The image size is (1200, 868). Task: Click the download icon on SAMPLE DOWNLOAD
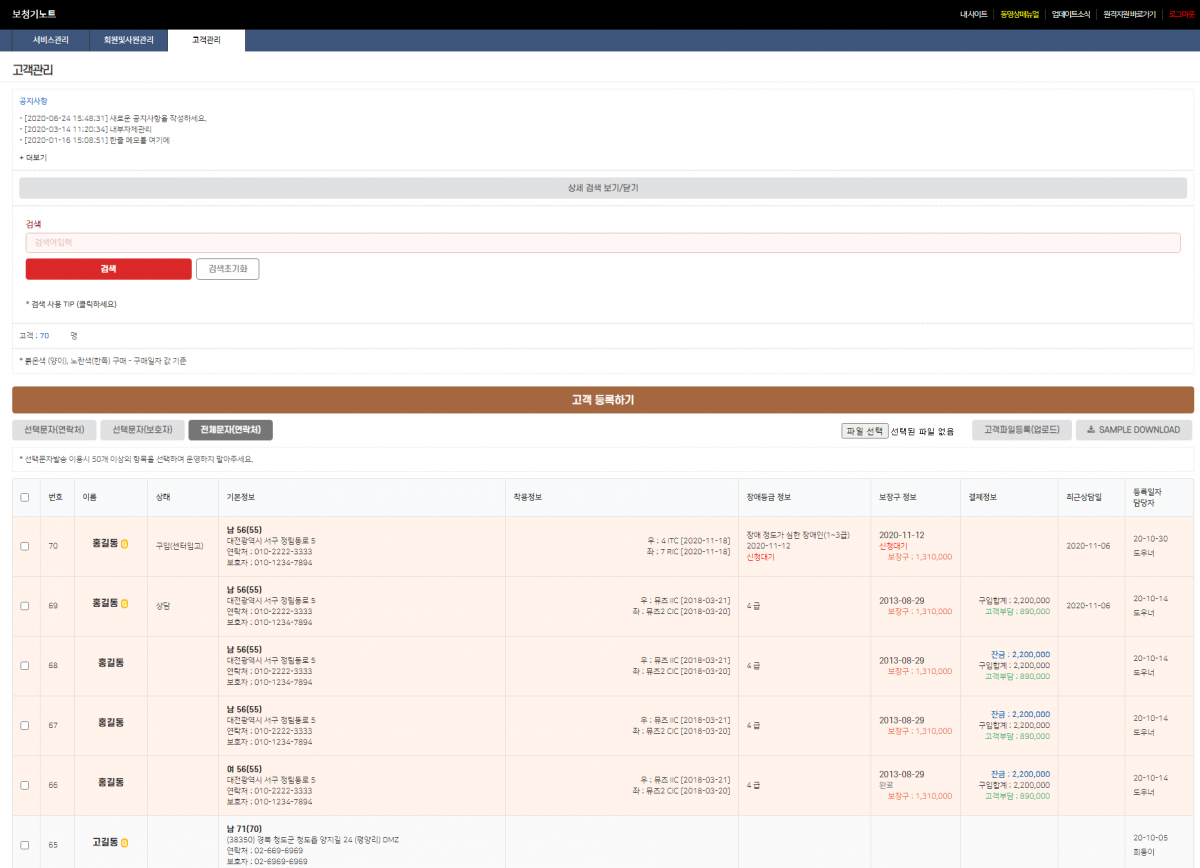[x=1090, y=429]
